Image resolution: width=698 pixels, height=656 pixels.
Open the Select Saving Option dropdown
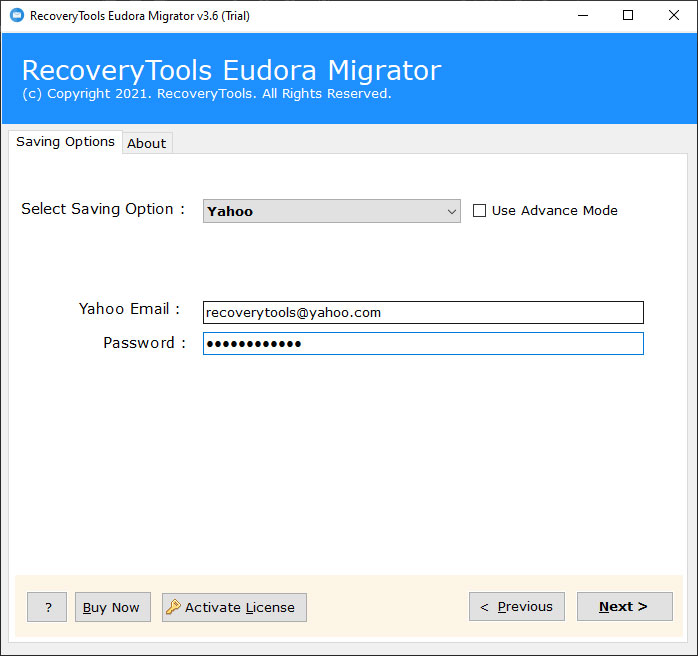click(332, 211)
